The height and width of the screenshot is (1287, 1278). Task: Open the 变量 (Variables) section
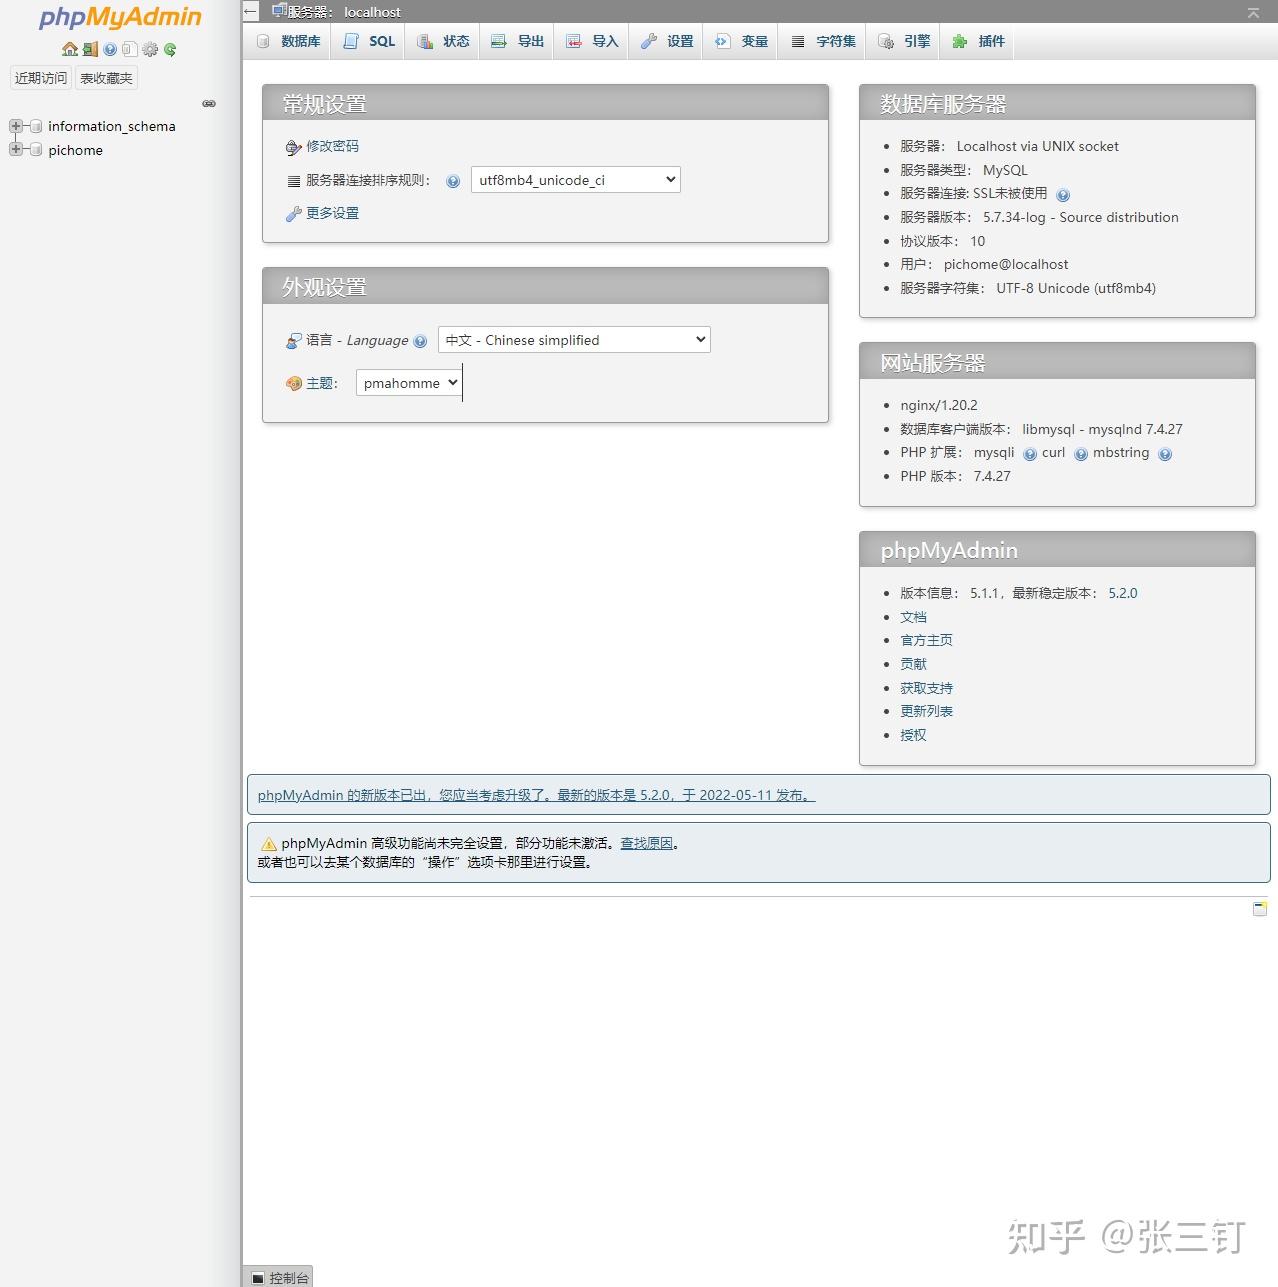(741, 41)
